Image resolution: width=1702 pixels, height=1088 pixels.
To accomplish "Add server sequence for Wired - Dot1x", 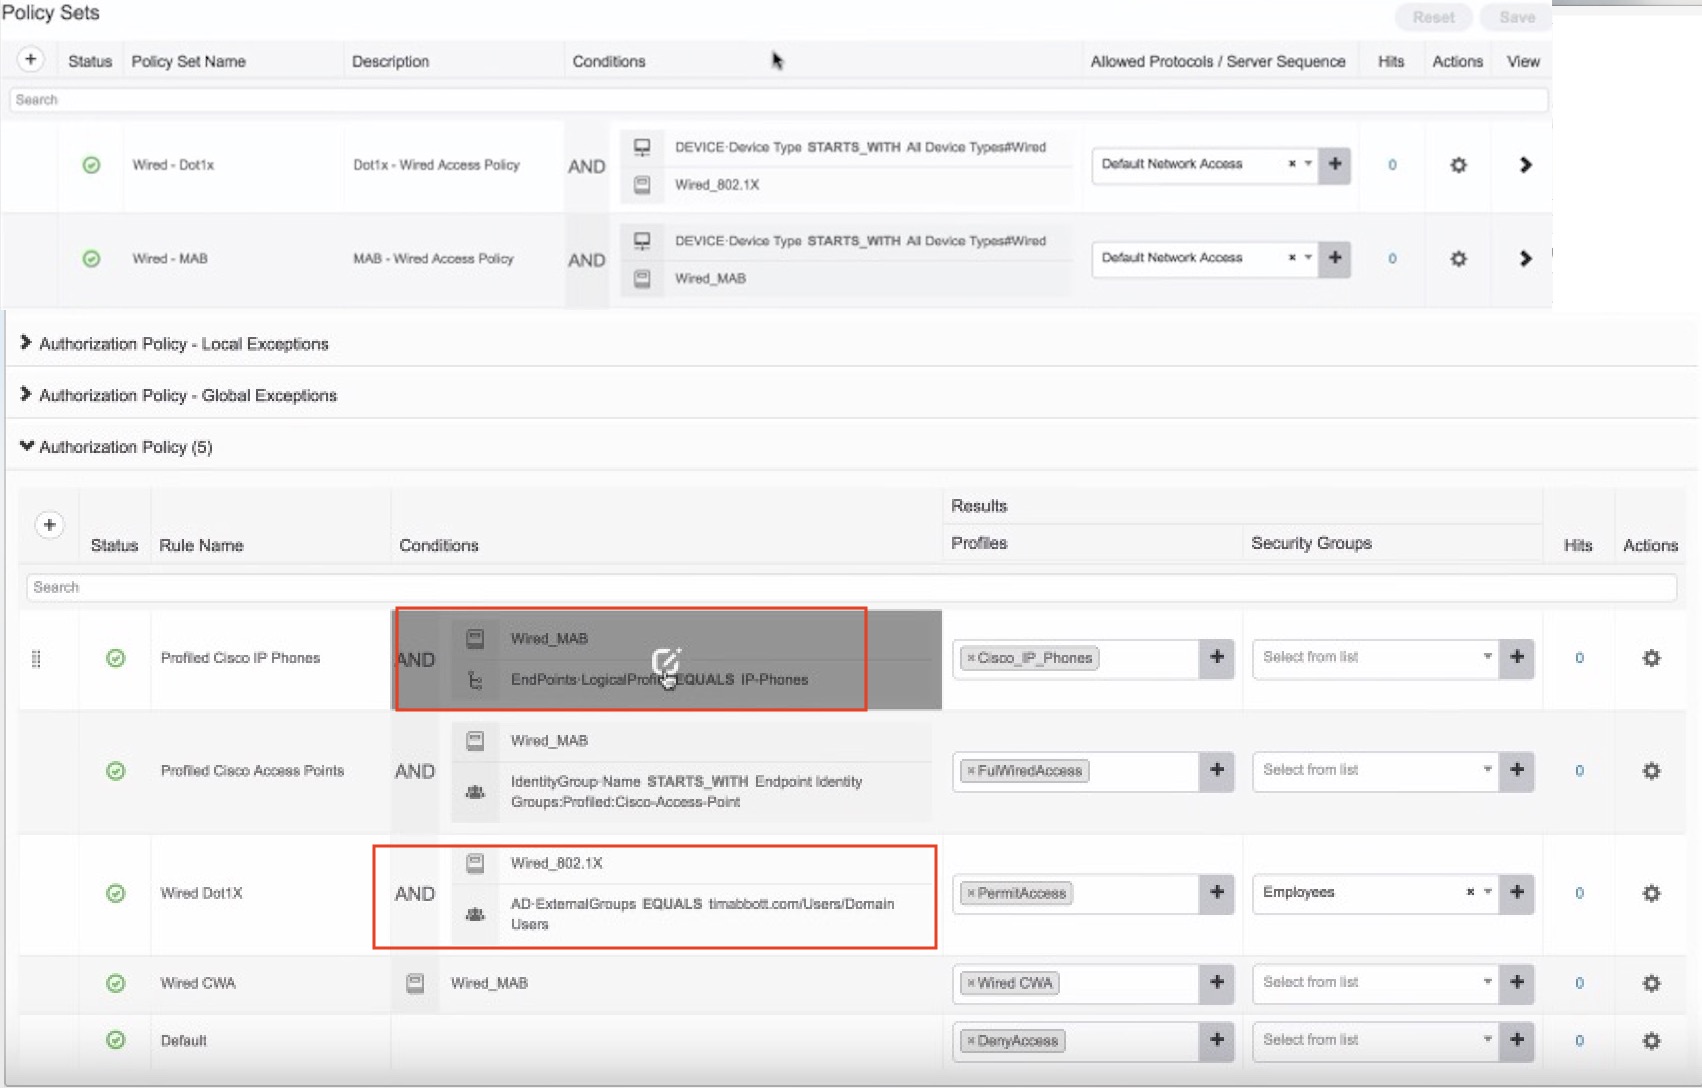I will click(1335, 164).
